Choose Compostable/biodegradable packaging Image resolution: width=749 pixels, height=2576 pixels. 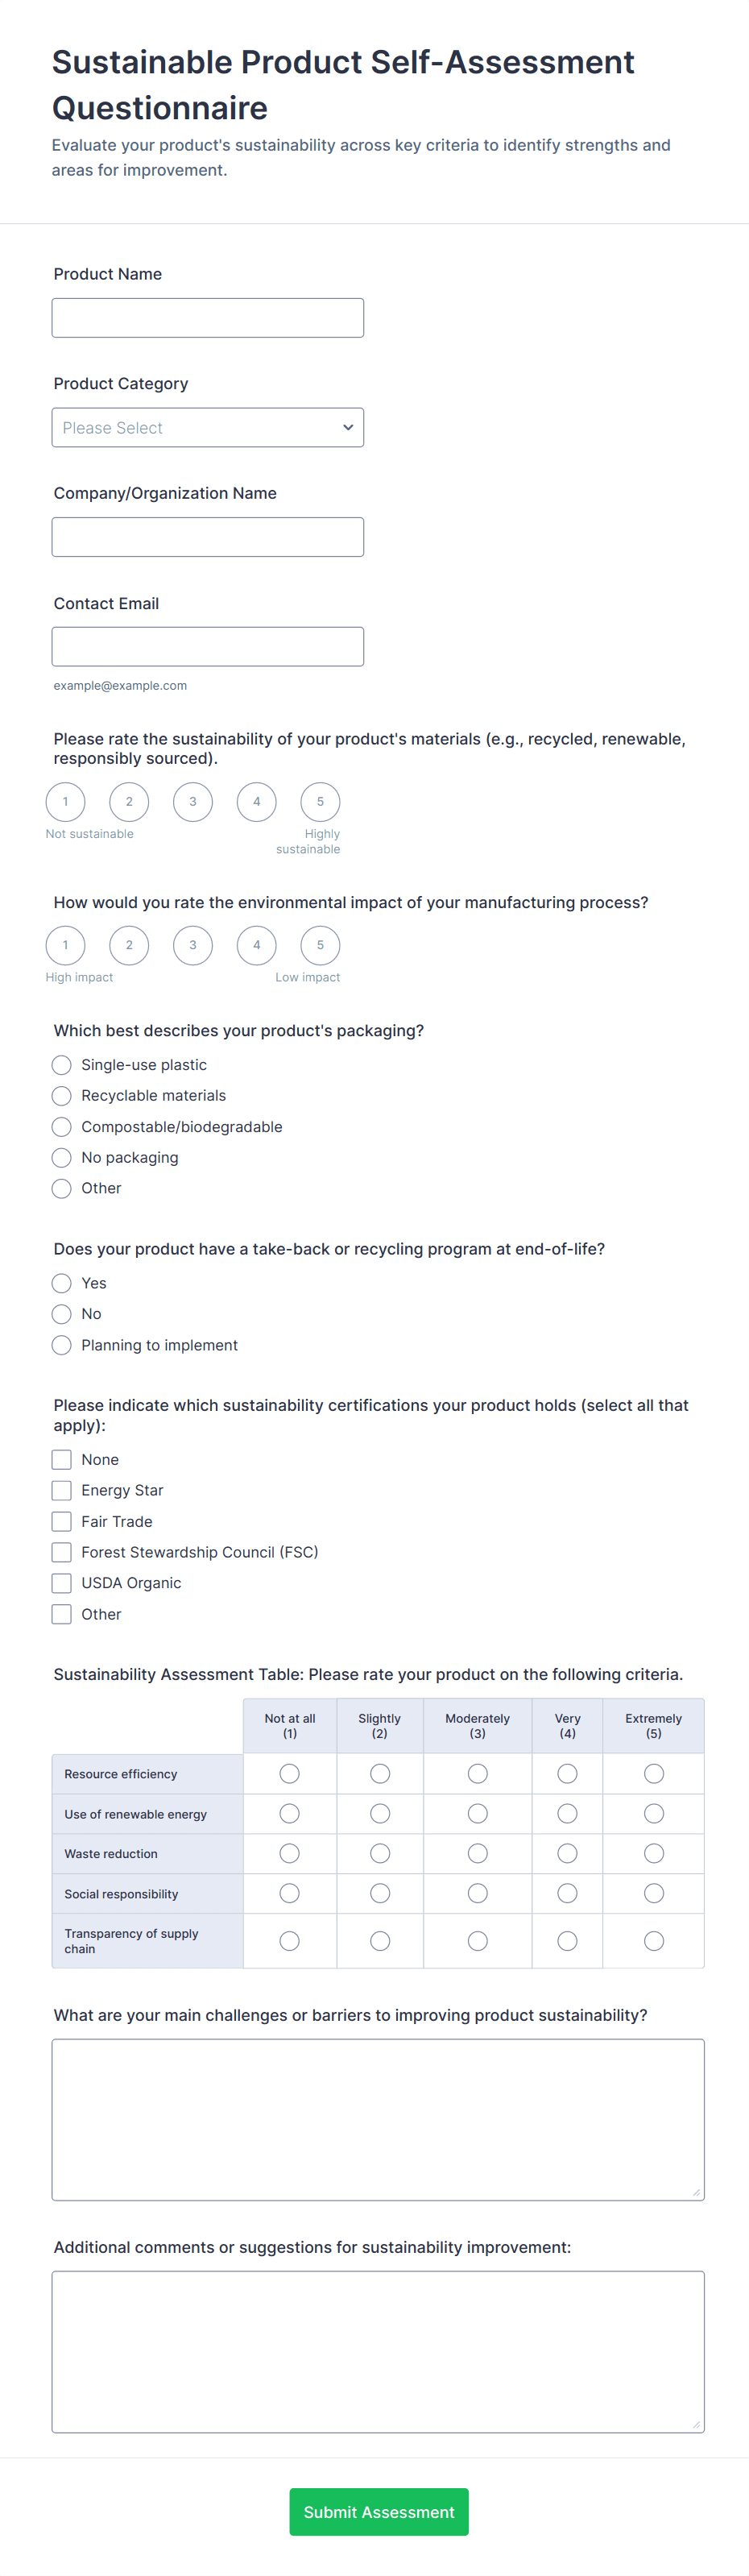[x=62, y=1127]
